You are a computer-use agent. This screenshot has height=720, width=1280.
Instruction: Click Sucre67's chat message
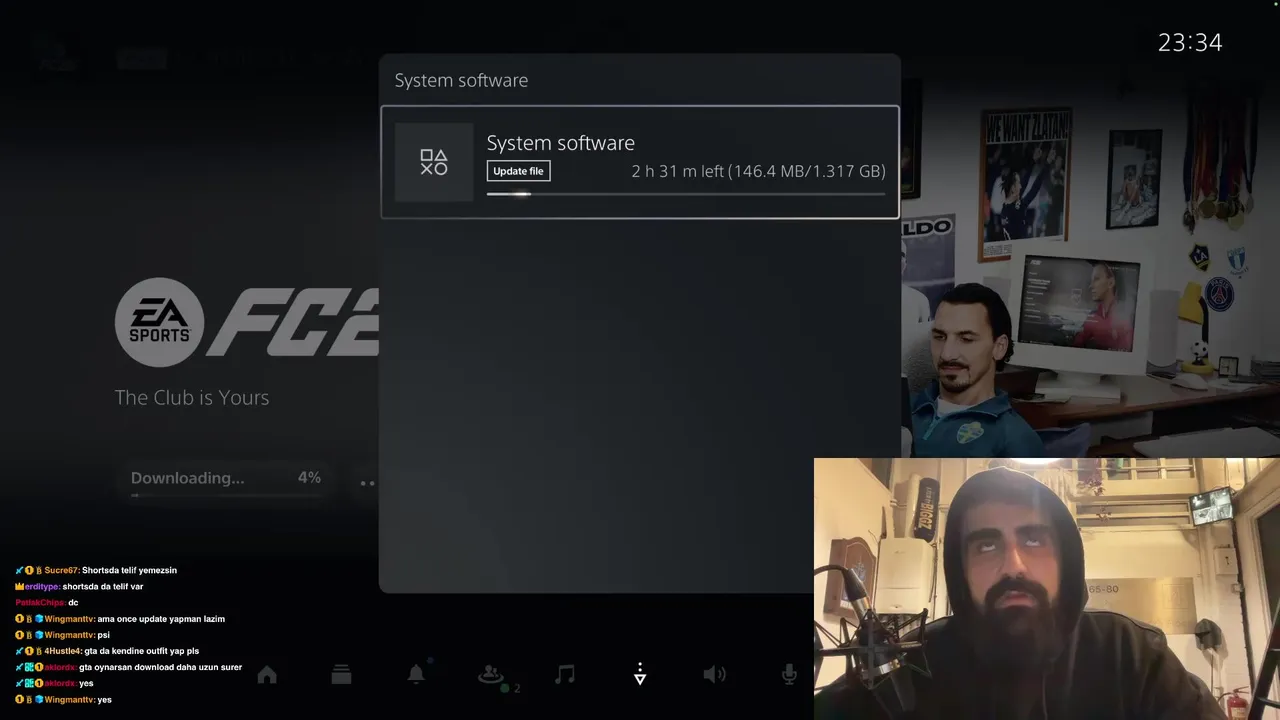point(96,570)
